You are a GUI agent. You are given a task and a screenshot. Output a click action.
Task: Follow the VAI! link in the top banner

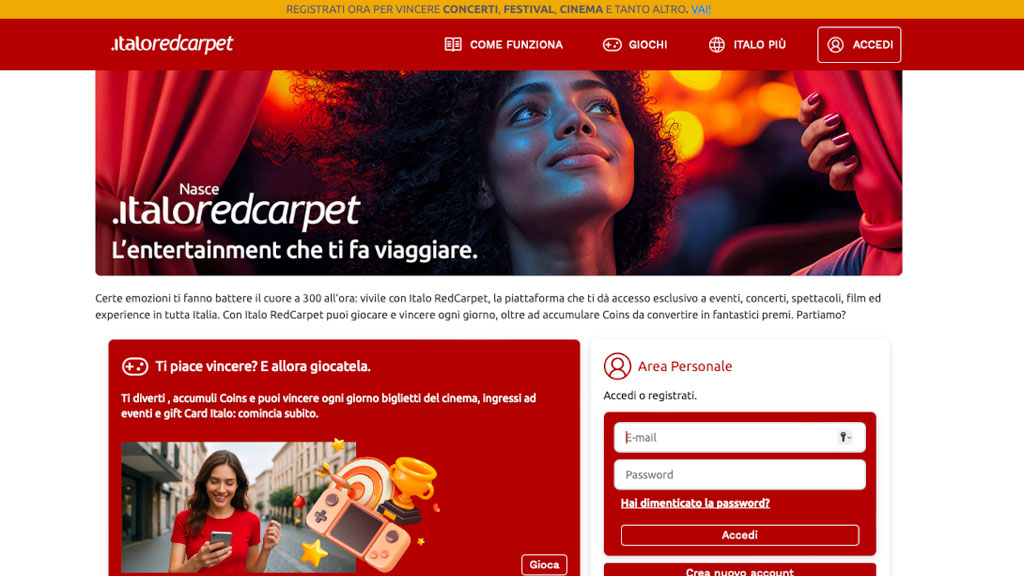click(701, 9)
